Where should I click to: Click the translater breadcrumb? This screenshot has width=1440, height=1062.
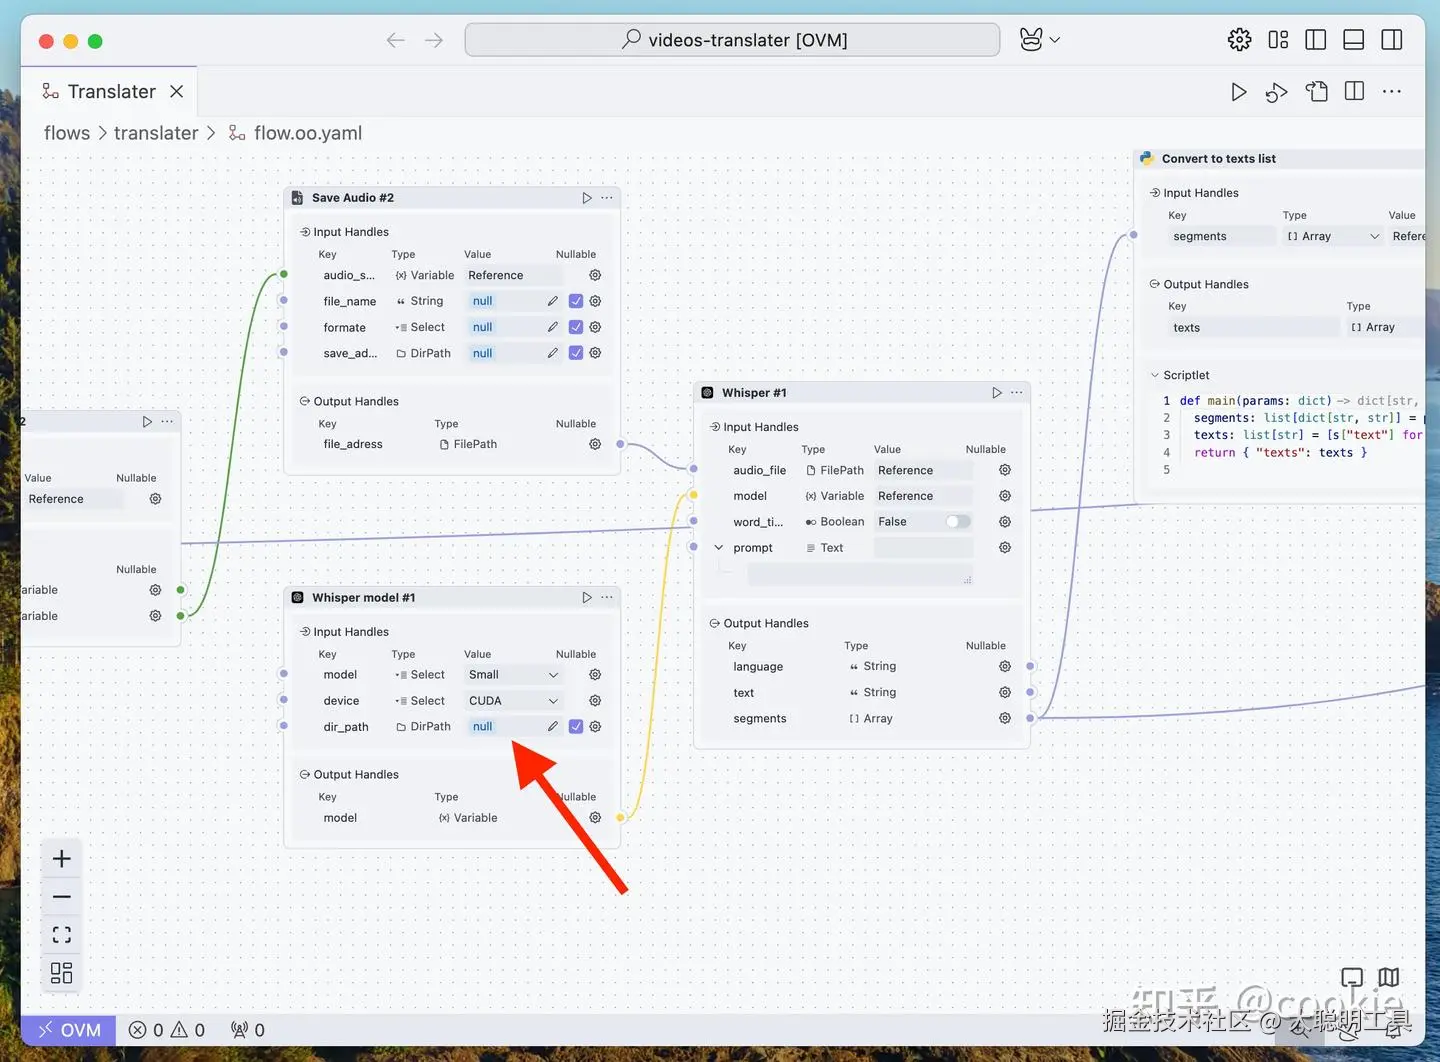click(156, 133)
